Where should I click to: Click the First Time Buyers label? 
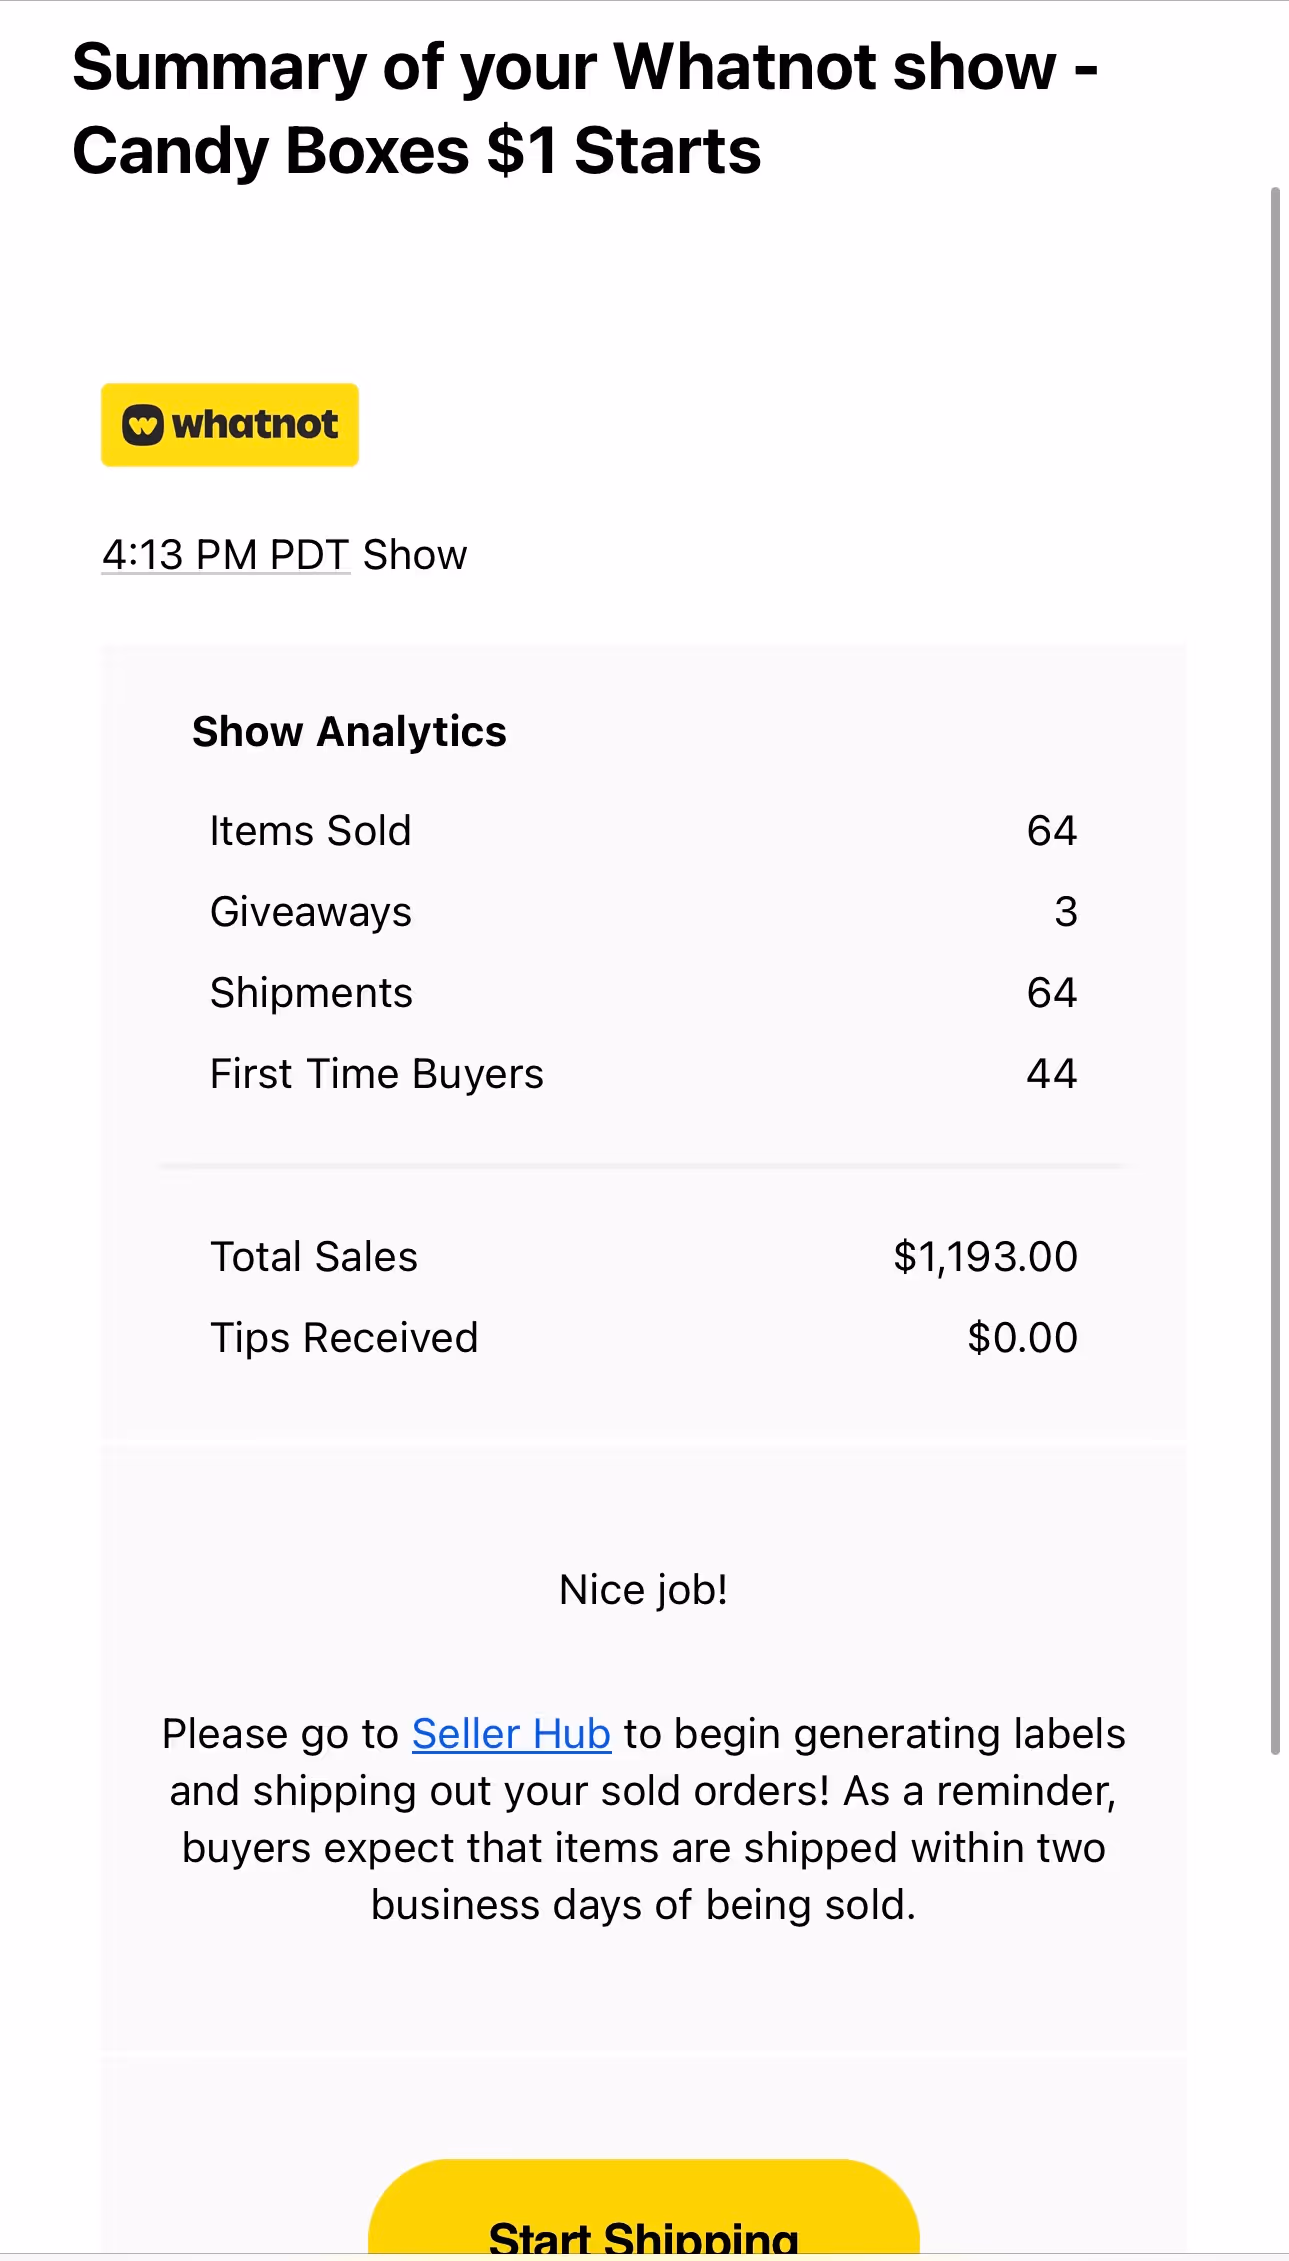pyautogui.click(x=376, y=1074)
